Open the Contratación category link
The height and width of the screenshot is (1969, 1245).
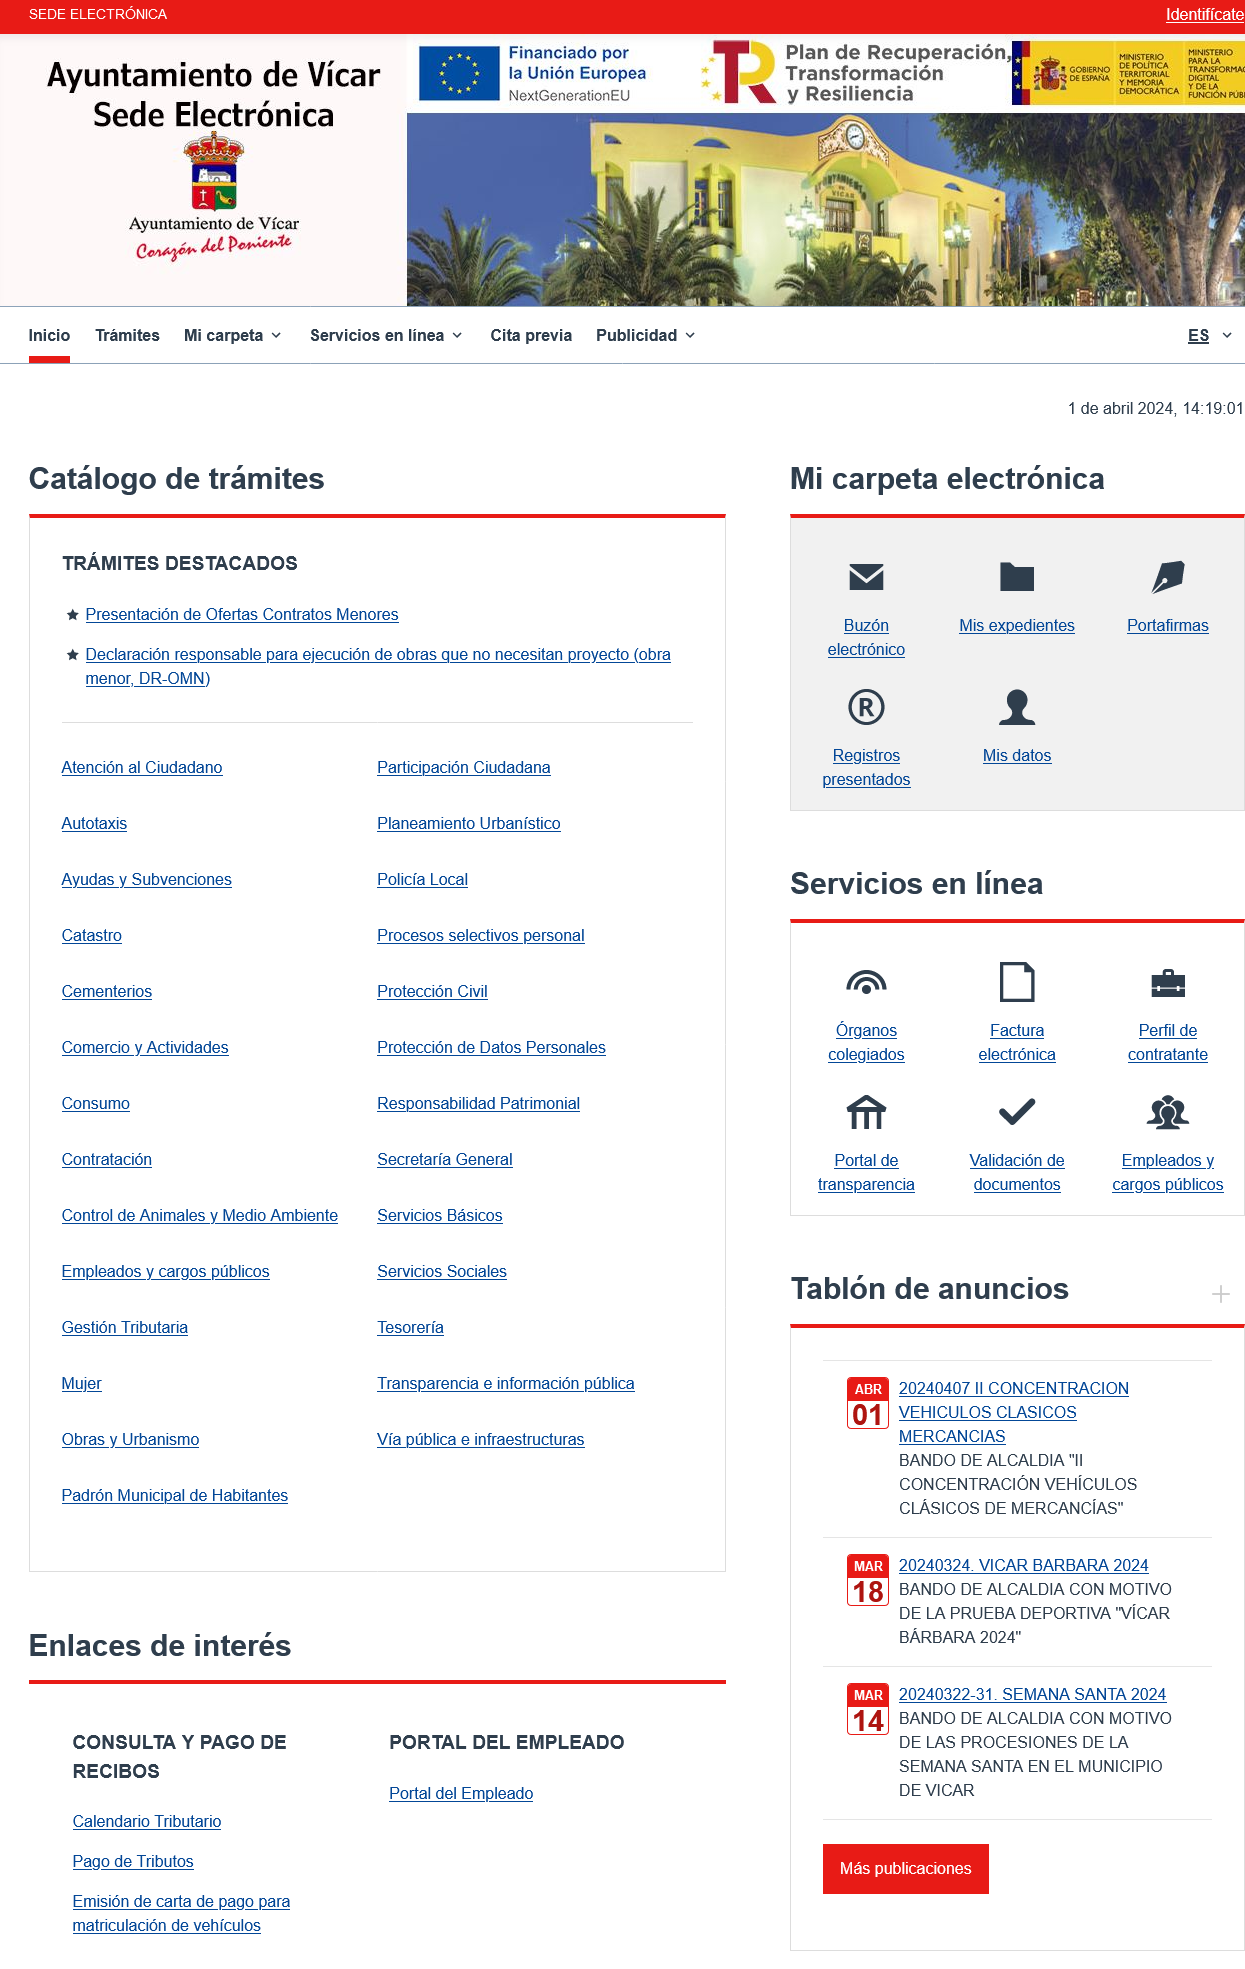point(106,1159)
